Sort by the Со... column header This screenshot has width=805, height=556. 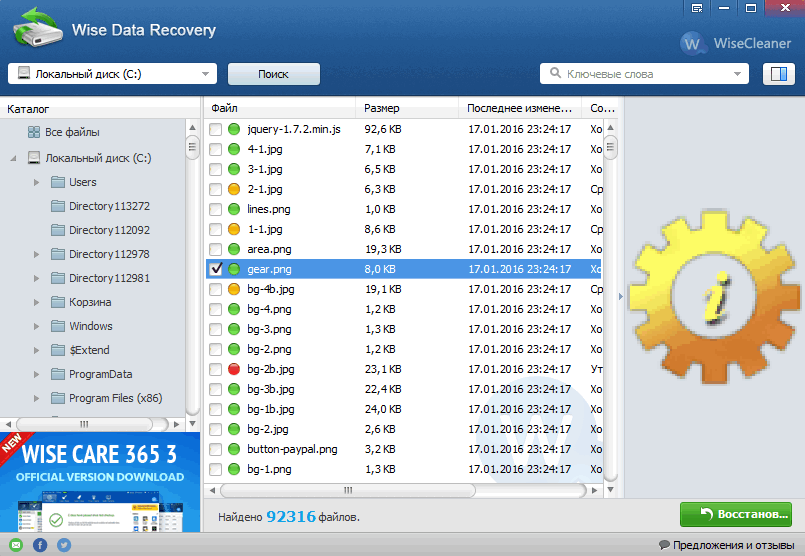click(602, 108)
